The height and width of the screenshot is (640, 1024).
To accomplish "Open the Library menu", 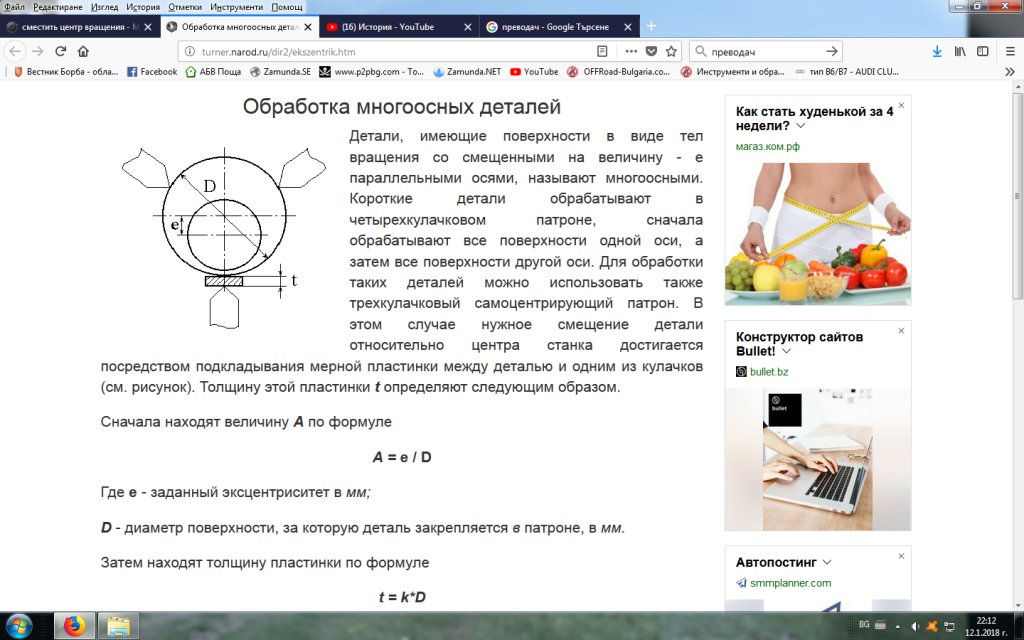I will 960,51.
